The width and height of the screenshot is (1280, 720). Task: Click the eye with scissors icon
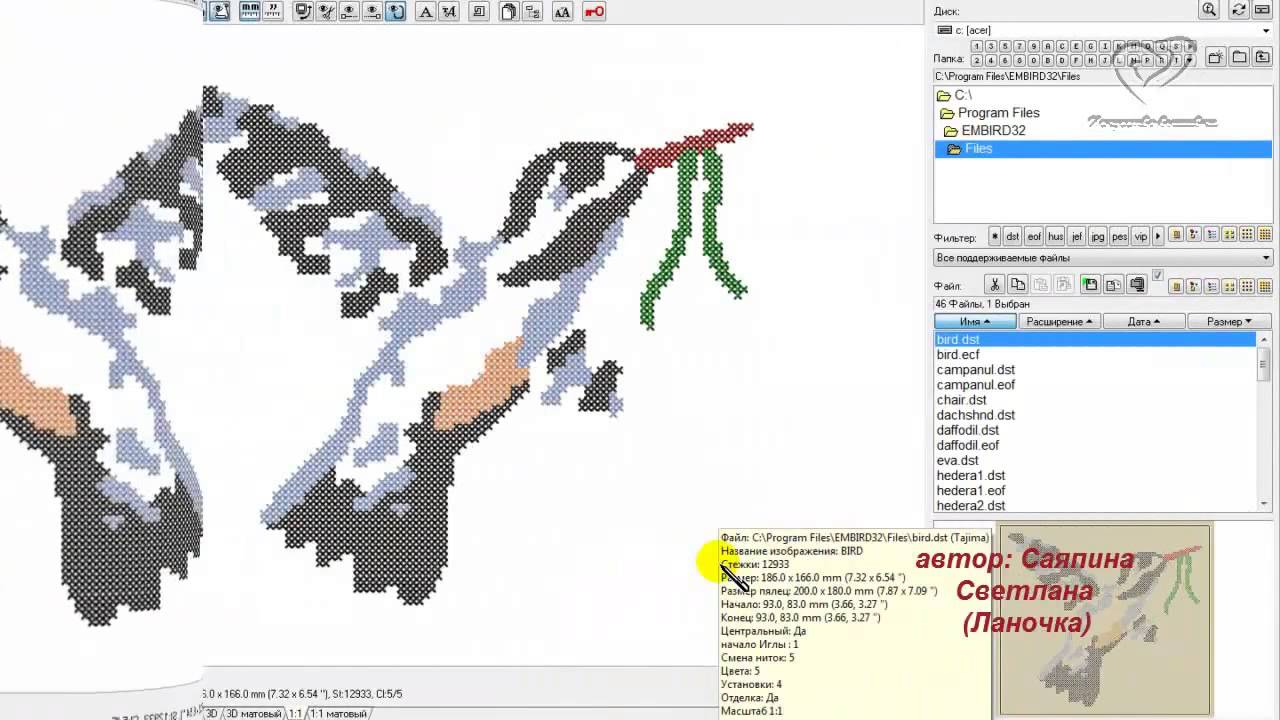[326, 12]
